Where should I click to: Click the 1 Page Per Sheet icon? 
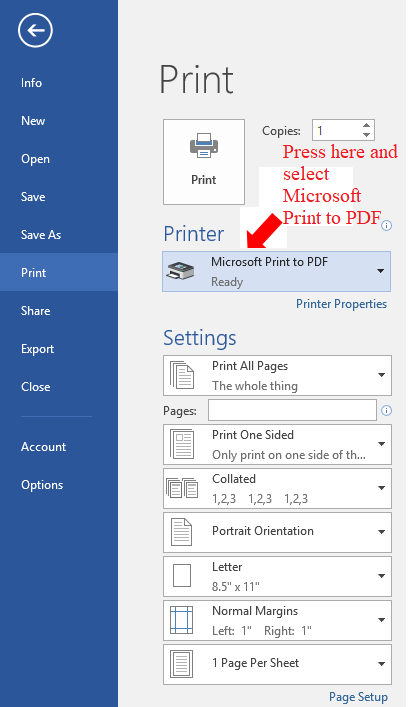coord(182,664)
